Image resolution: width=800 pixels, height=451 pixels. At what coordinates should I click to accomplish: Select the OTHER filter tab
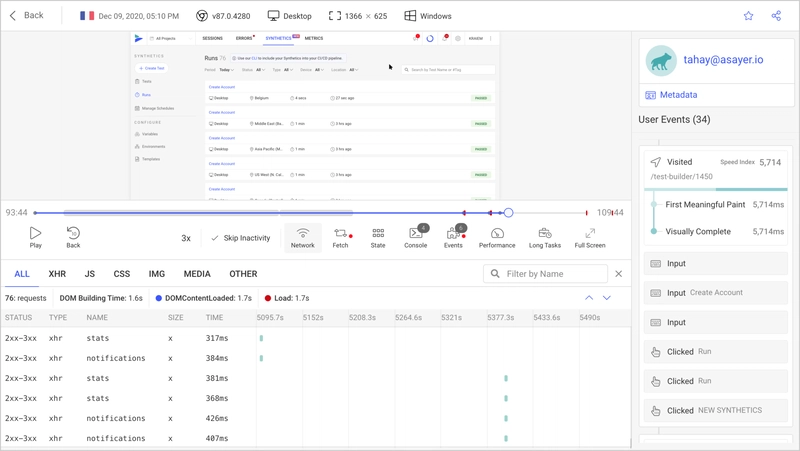click(243, 274)
